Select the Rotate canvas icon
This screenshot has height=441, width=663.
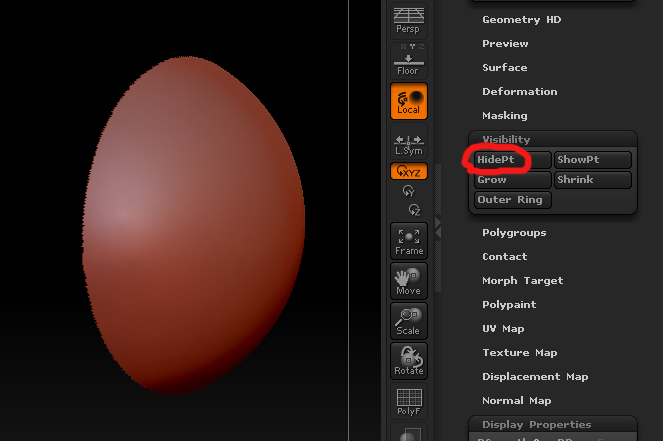[x=408, y=361]
